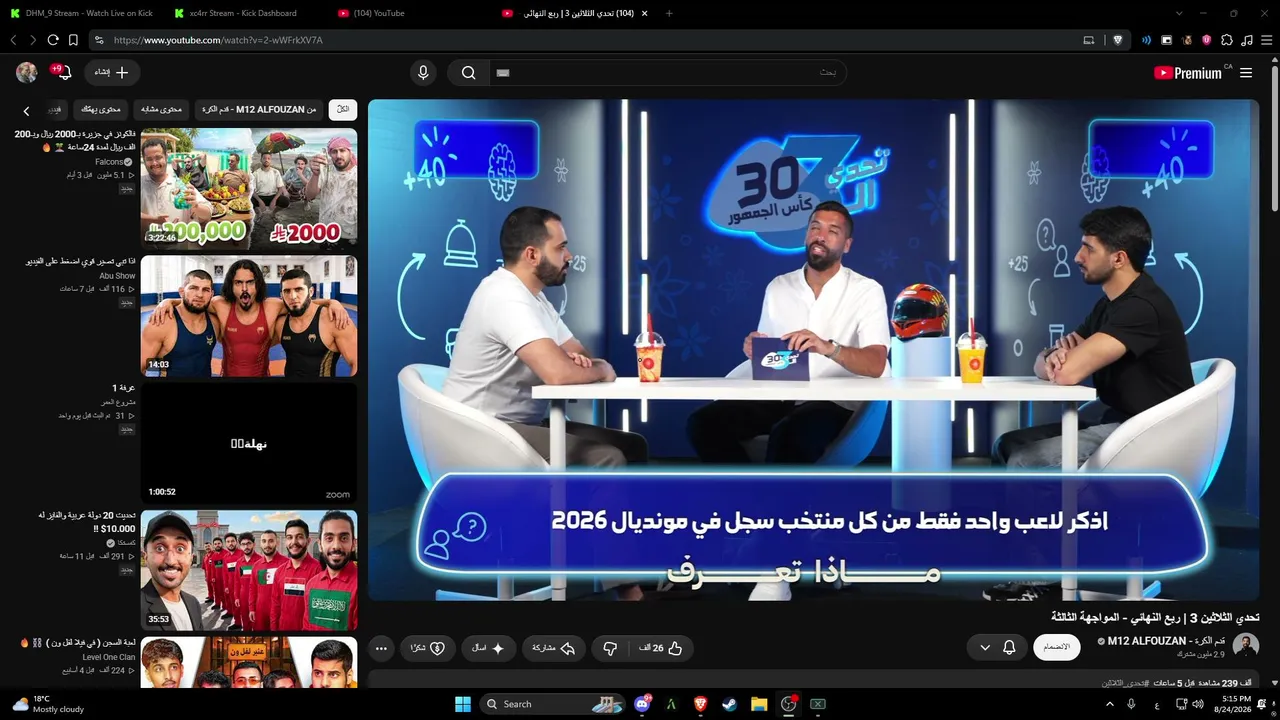Viewport: 1280px width, 720px height.
Task: Open the Falcons channel link
Action: [x=109, y=162]
